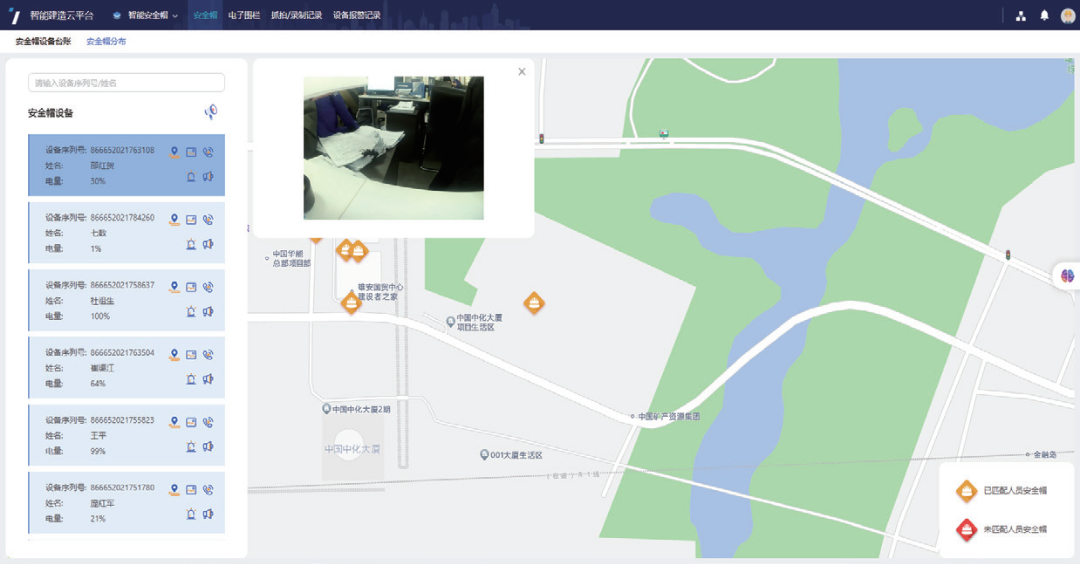Call the helmet with serial 866652021784260
The image size is (1080, 564).
[208, 220]
